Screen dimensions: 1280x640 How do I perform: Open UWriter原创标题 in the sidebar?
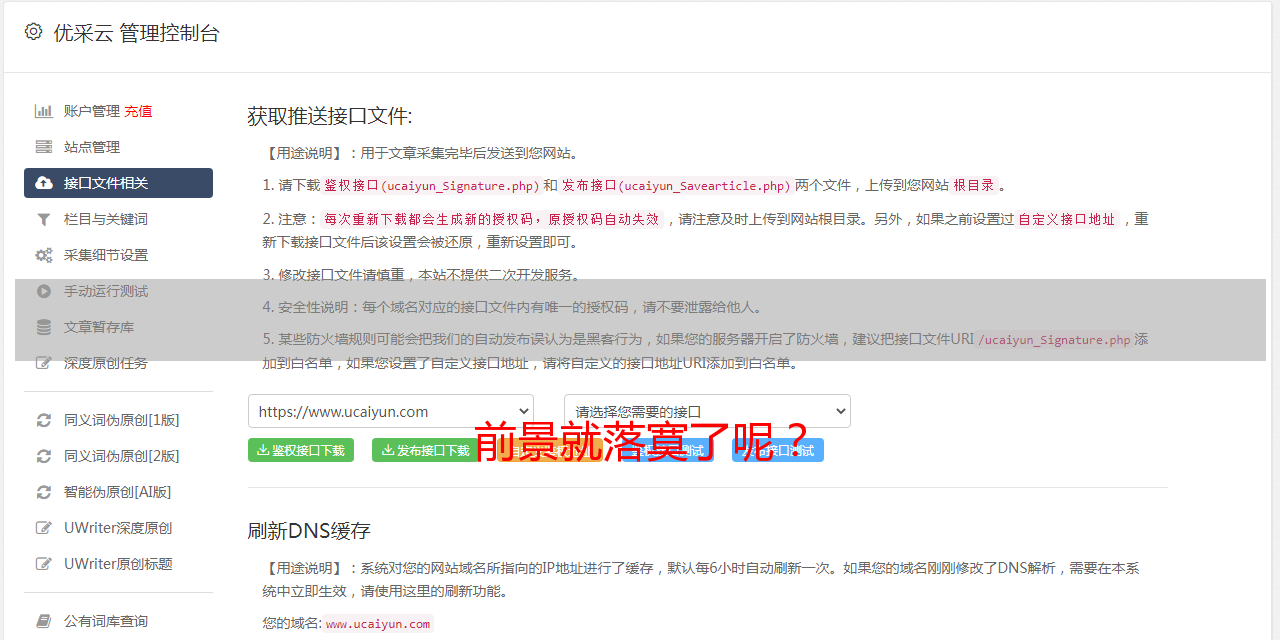118,564
